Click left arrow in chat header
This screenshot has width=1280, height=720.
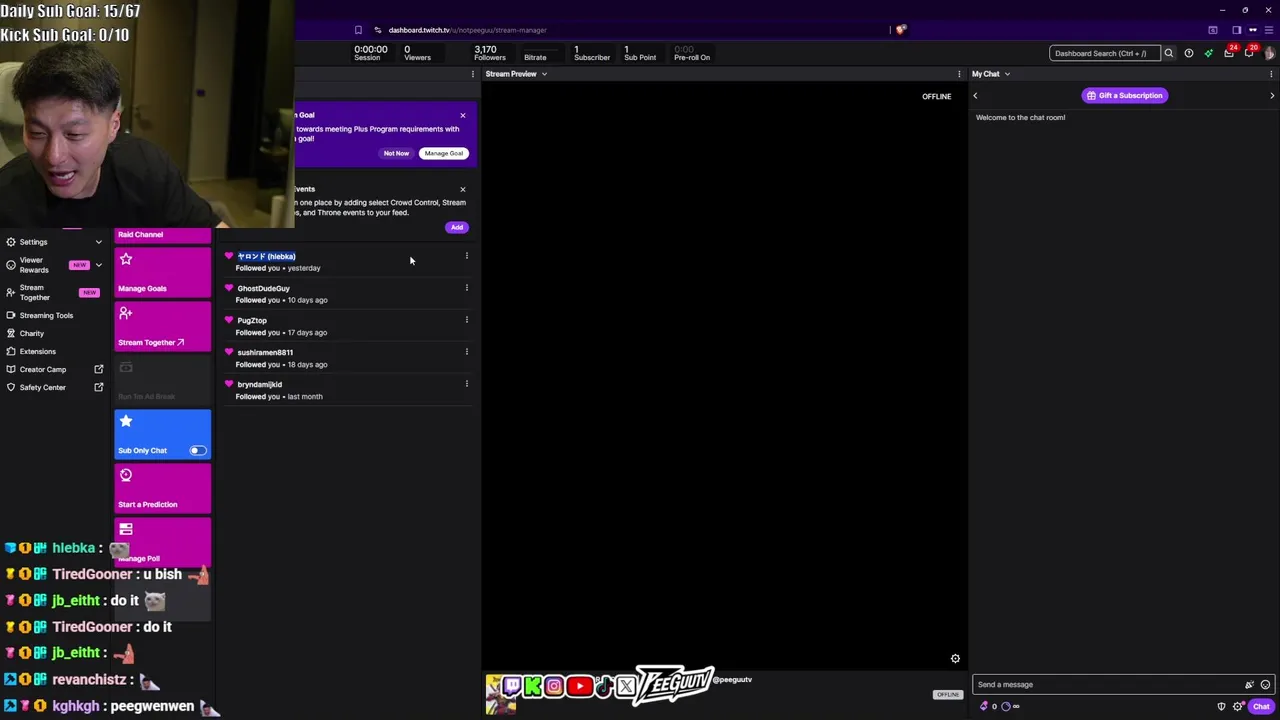(975, 96)
